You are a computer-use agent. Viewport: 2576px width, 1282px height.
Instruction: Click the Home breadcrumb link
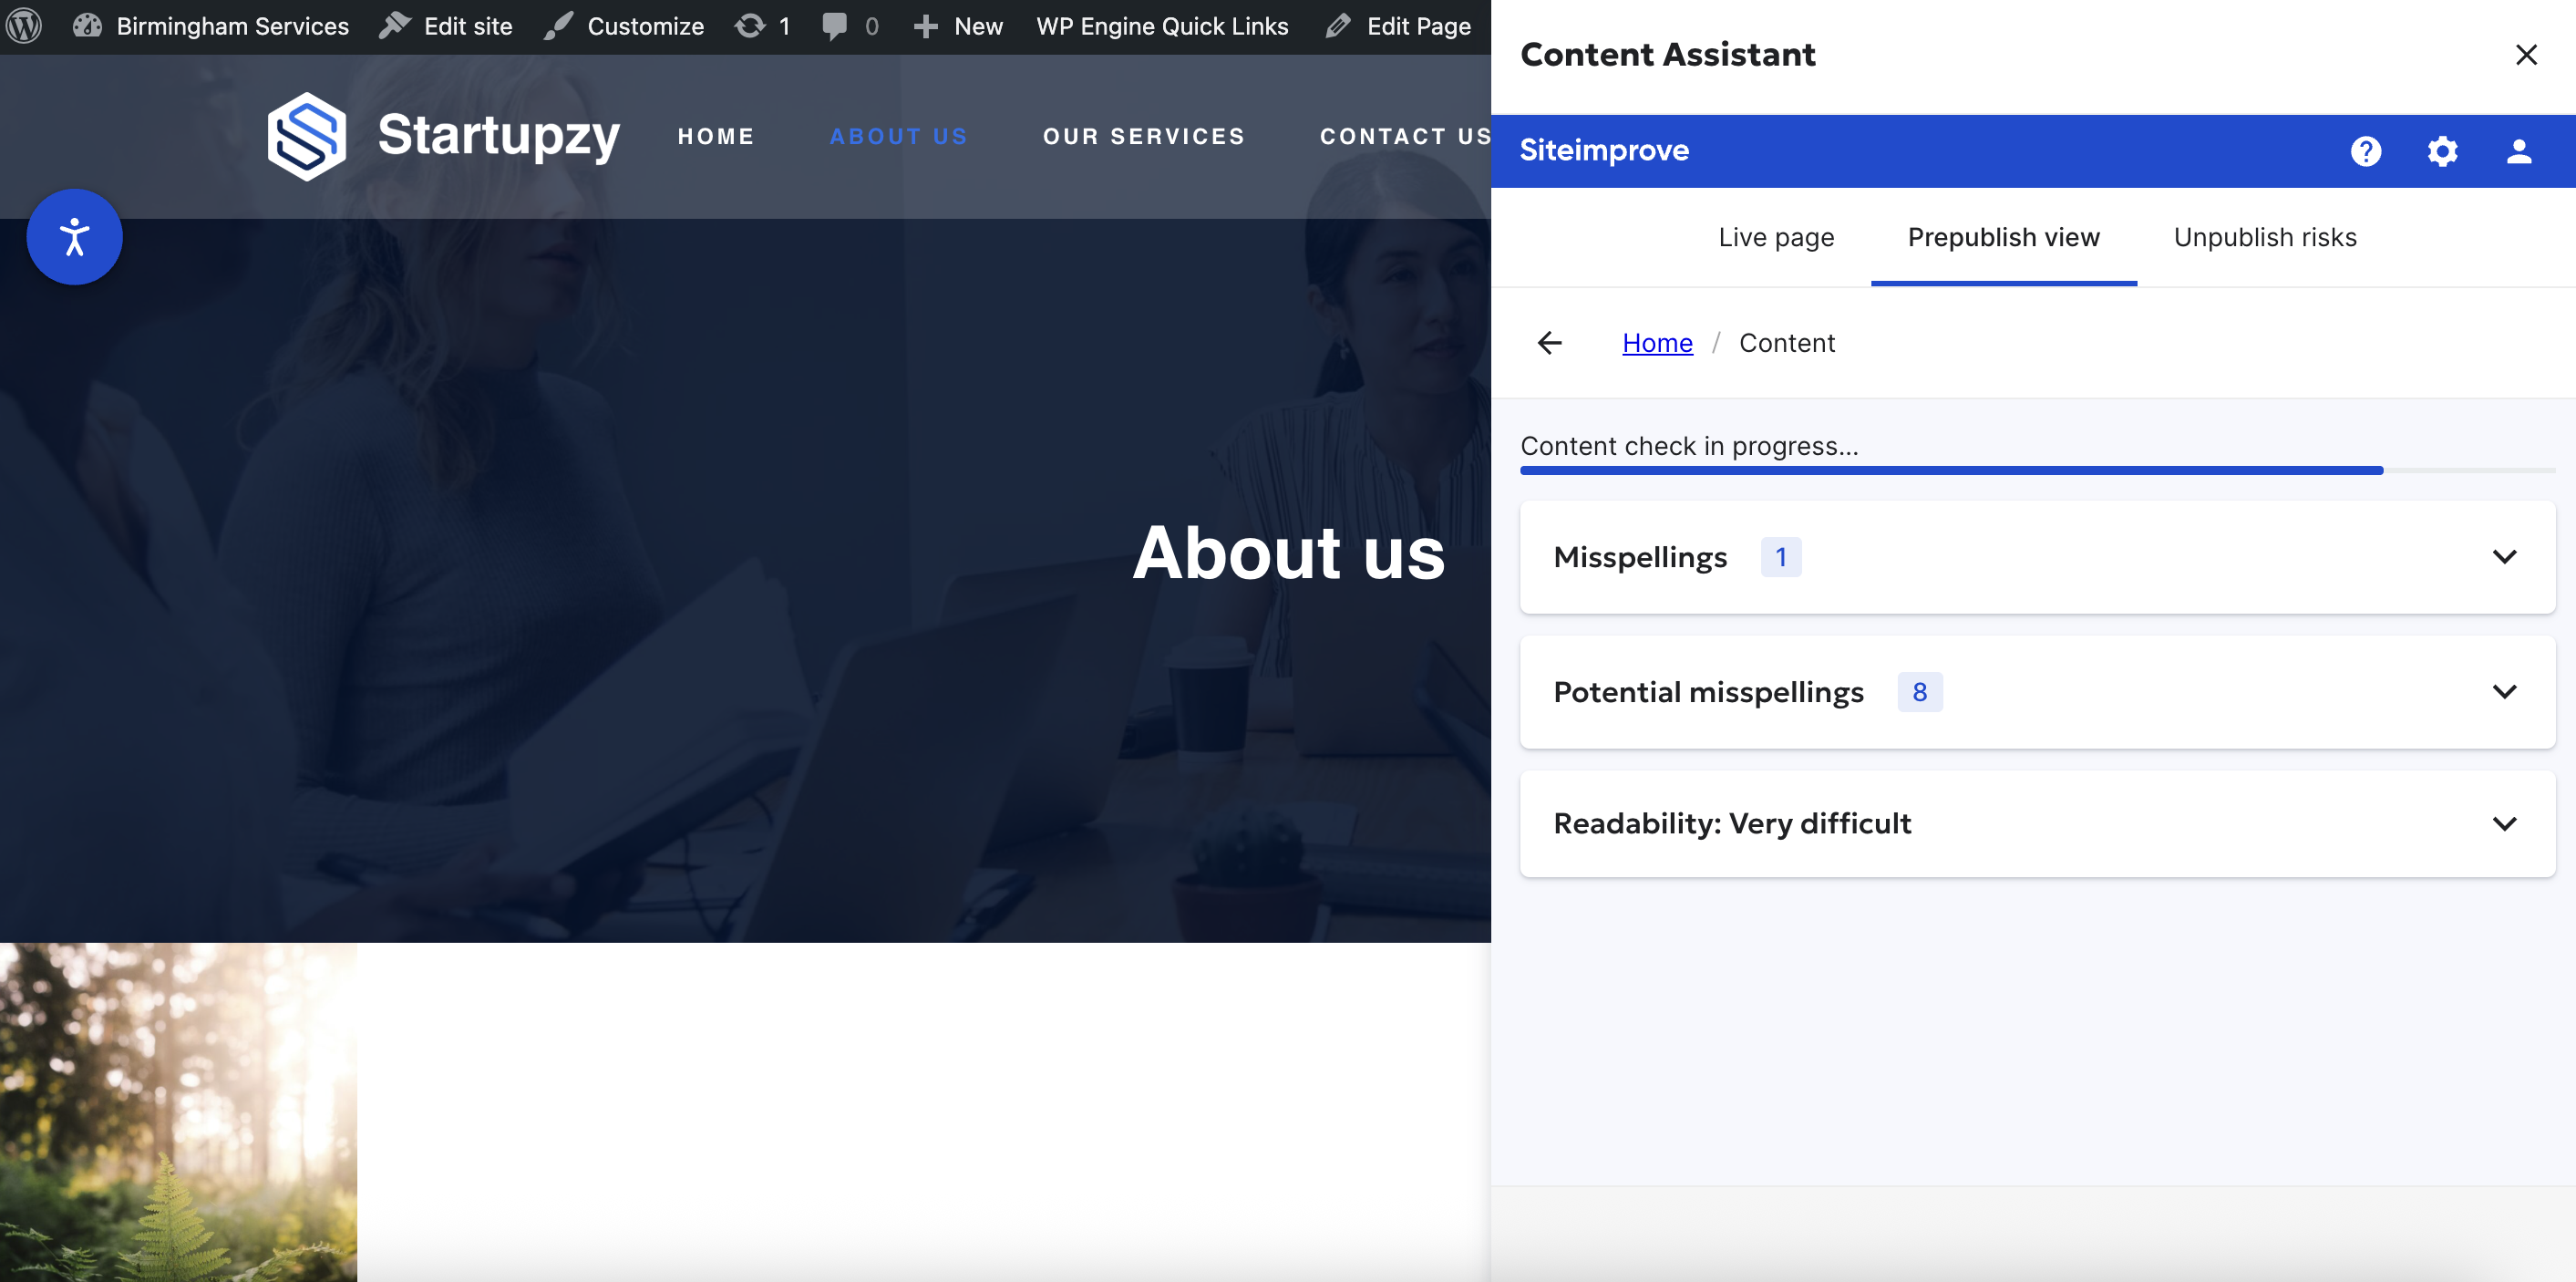pyautogui.click(x=1657, y=343)
